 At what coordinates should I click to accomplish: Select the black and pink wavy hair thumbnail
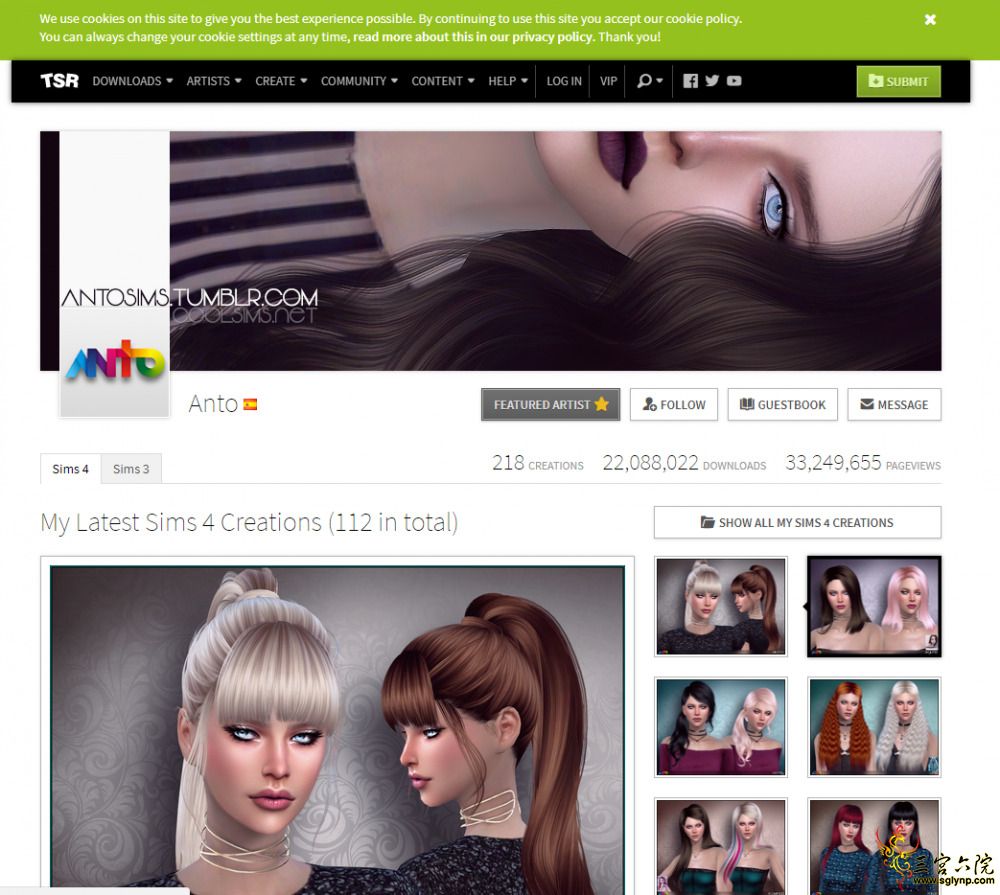click(x=721, y=727)
